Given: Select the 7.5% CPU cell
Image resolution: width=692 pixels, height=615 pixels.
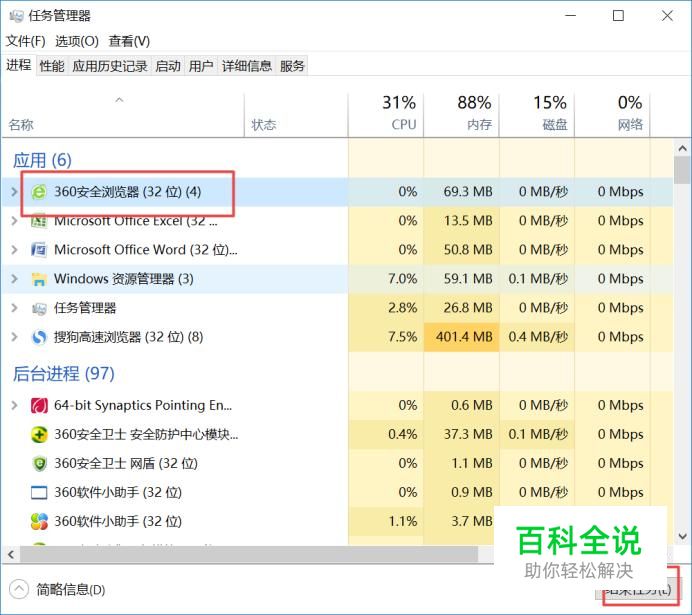Looking at the screenshot, I should pos(386,337).
